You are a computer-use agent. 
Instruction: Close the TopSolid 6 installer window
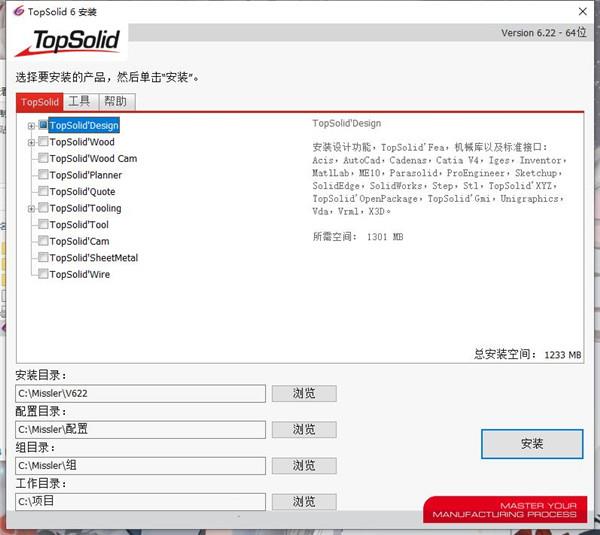(x=582, y=11)
